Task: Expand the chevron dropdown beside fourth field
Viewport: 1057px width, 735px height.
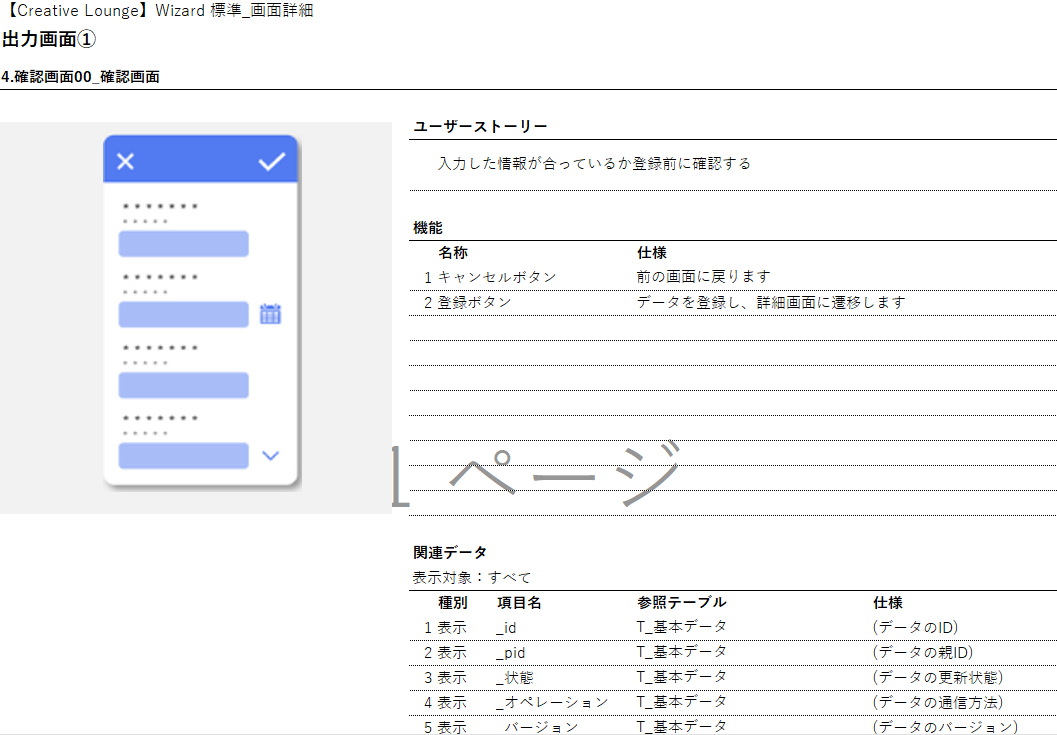Action: (270, 456)
